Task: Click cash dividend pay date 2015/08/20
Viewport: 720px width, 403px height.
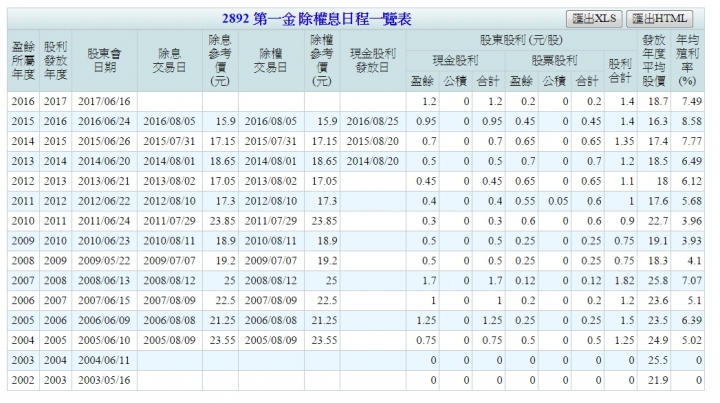Action: [373, 141]
